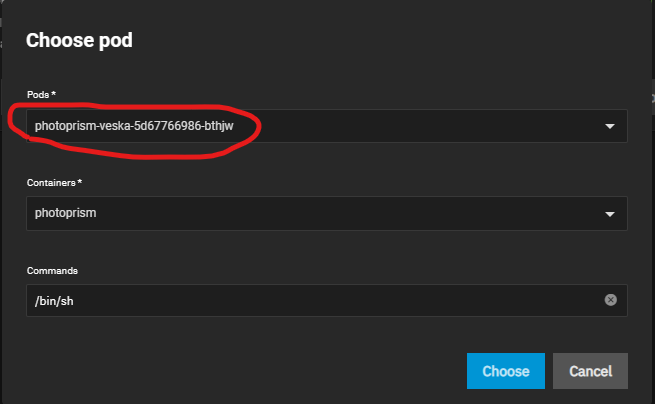Click the Choose pod dialog heading
The image size is (655, 404).
coord(79,41)
